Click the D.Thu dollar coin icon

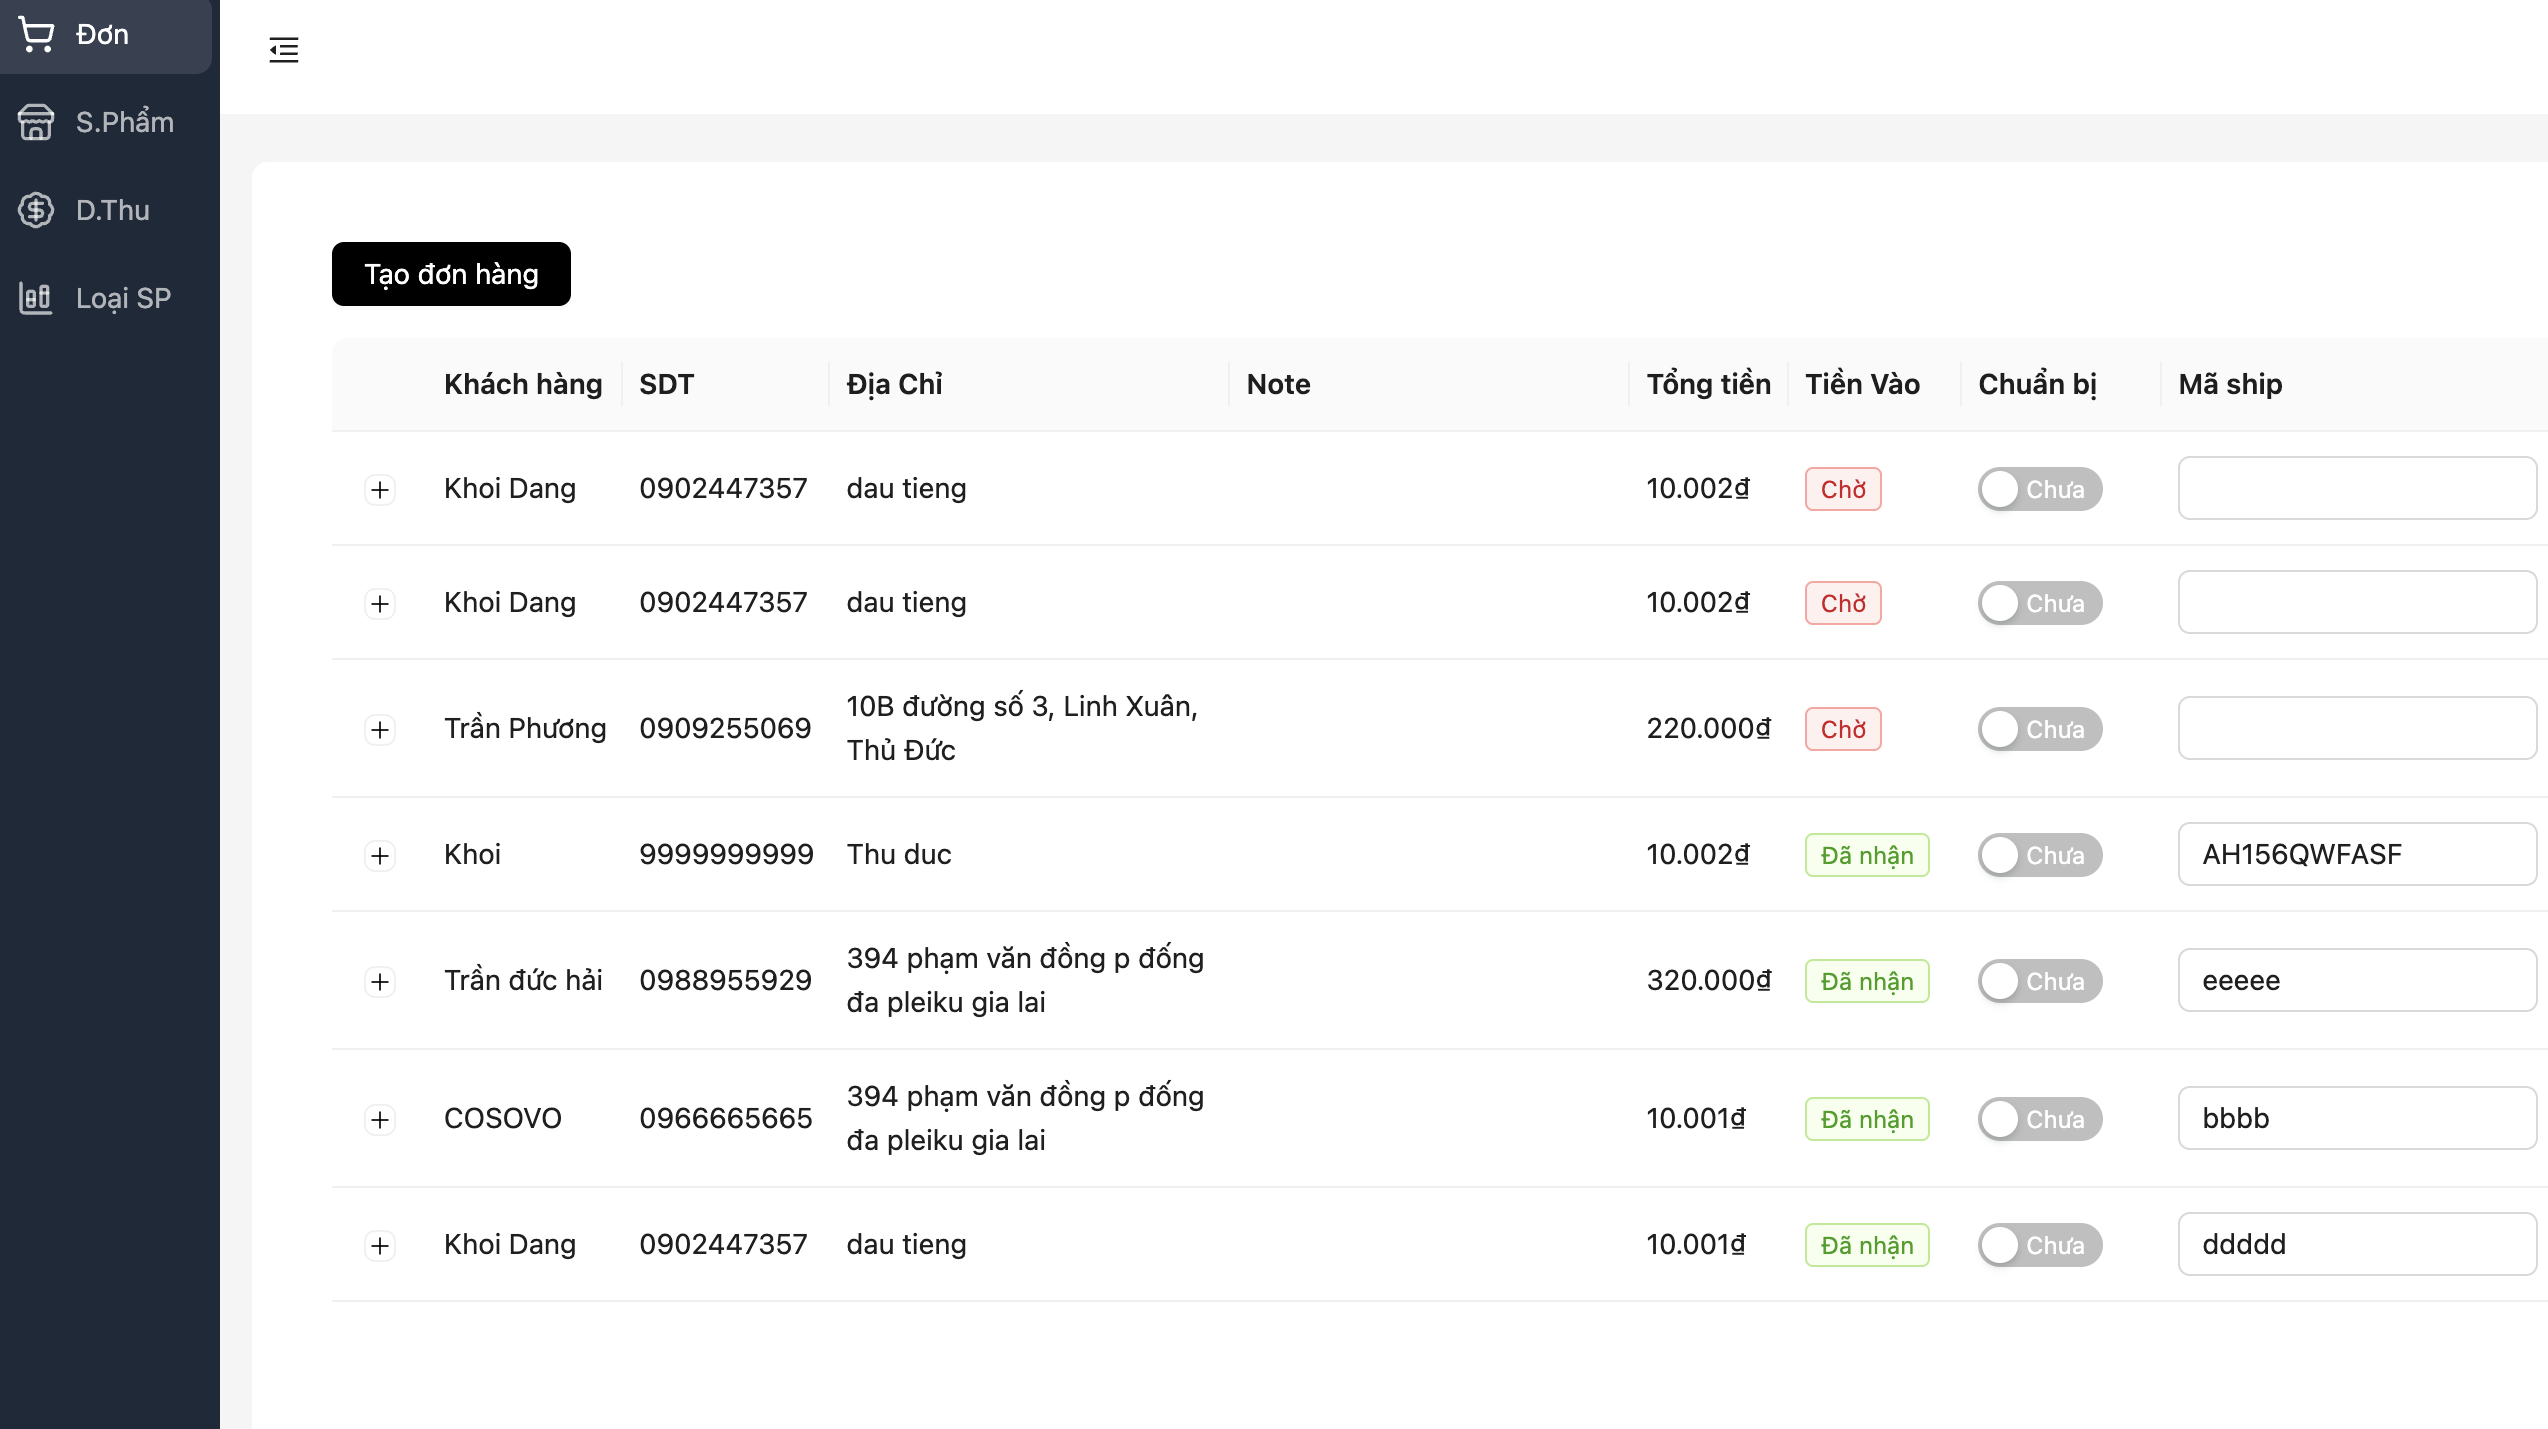coord(37,210)
